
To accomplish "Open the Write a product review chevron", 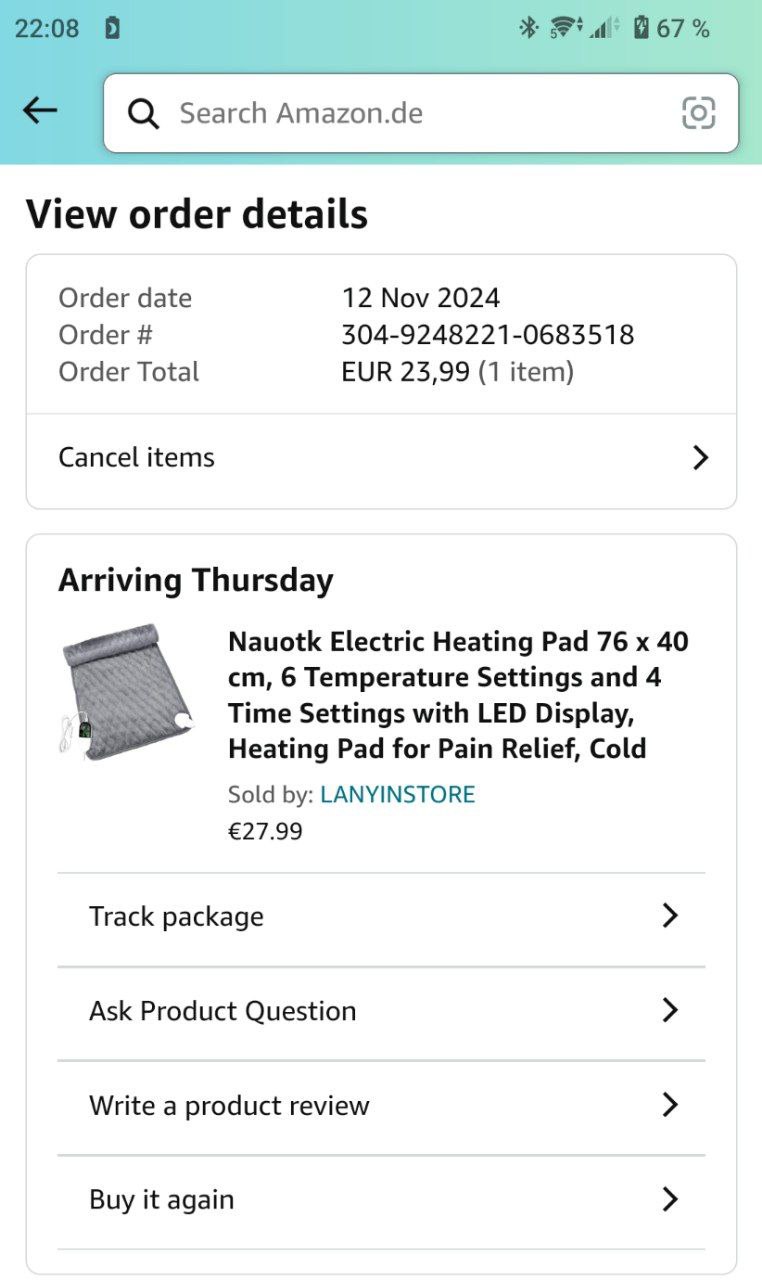I will coord(670,1105).
